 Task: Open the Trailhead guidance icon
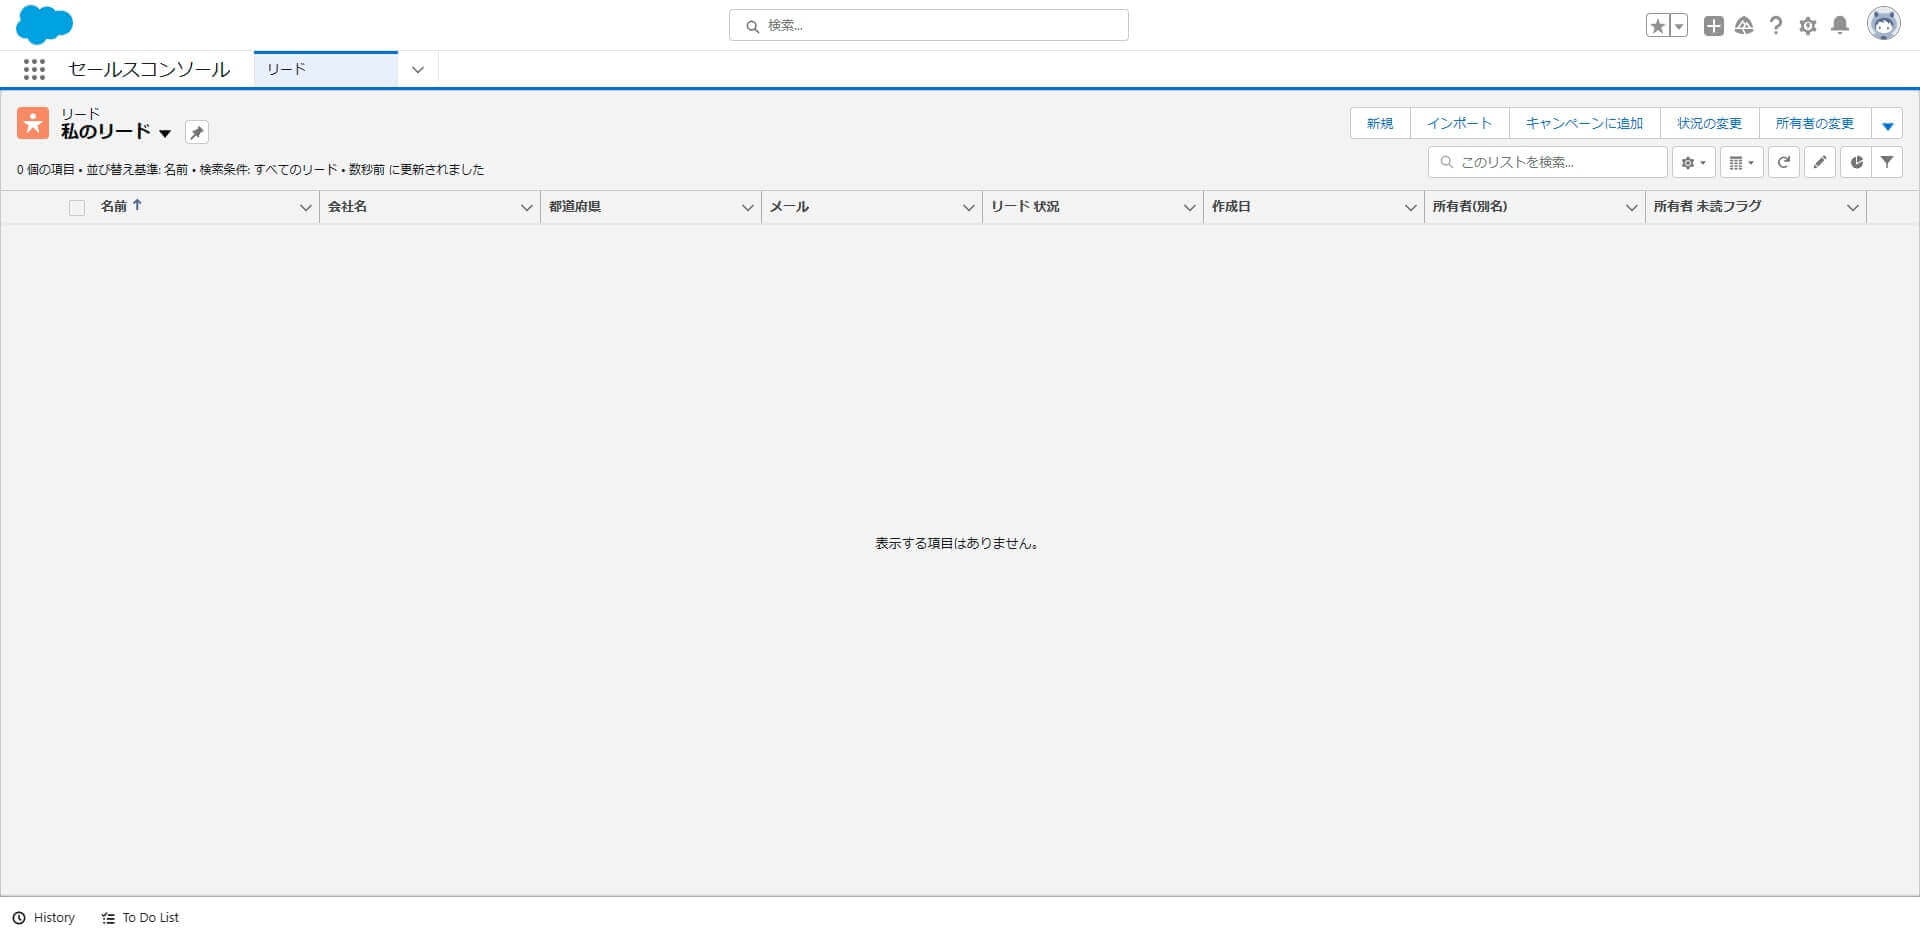pyautogui.click(x=1744, y=26)
